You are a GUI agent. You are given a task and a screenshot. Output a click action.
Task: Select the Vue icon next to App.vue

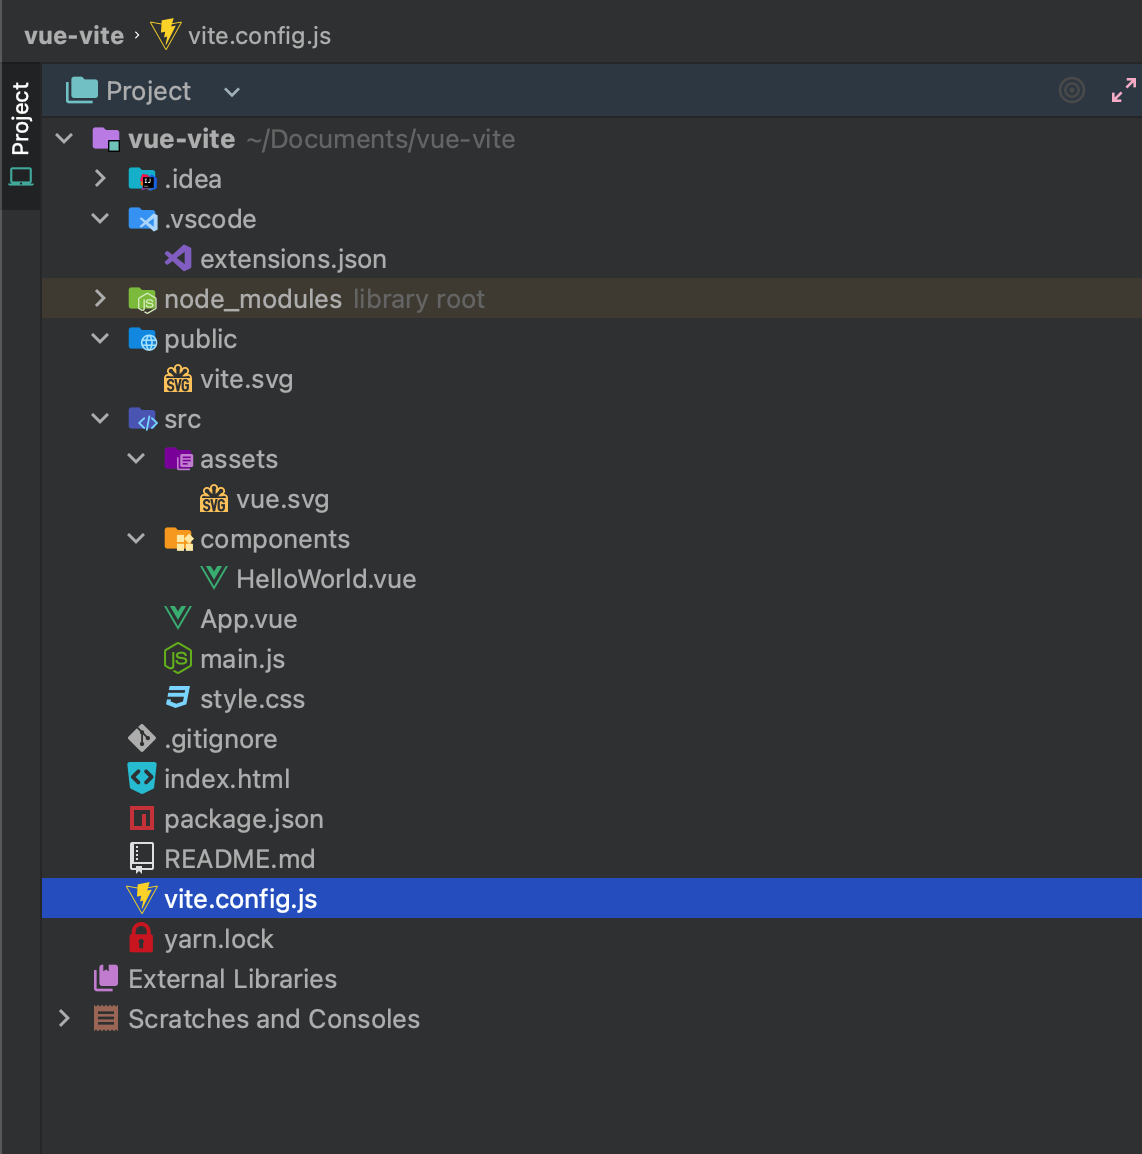177,618
